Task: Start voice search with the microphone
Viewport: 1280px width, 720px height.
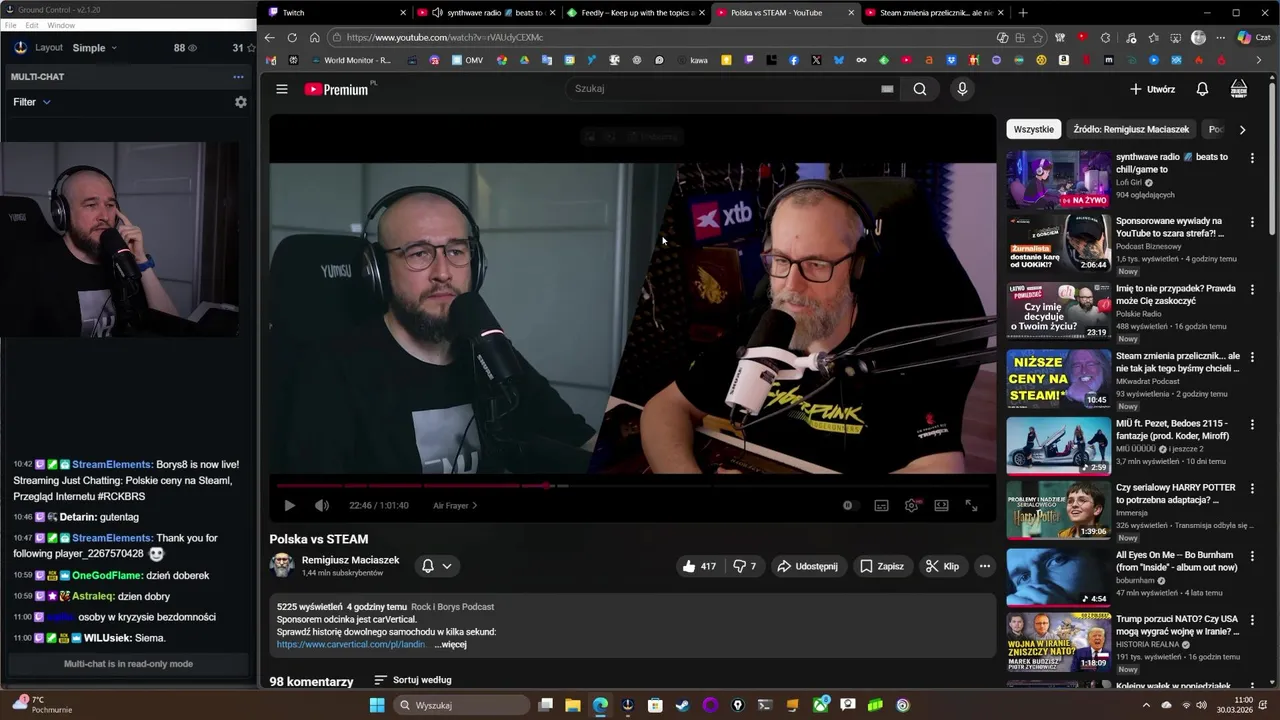Action: [x=962, y=89]
